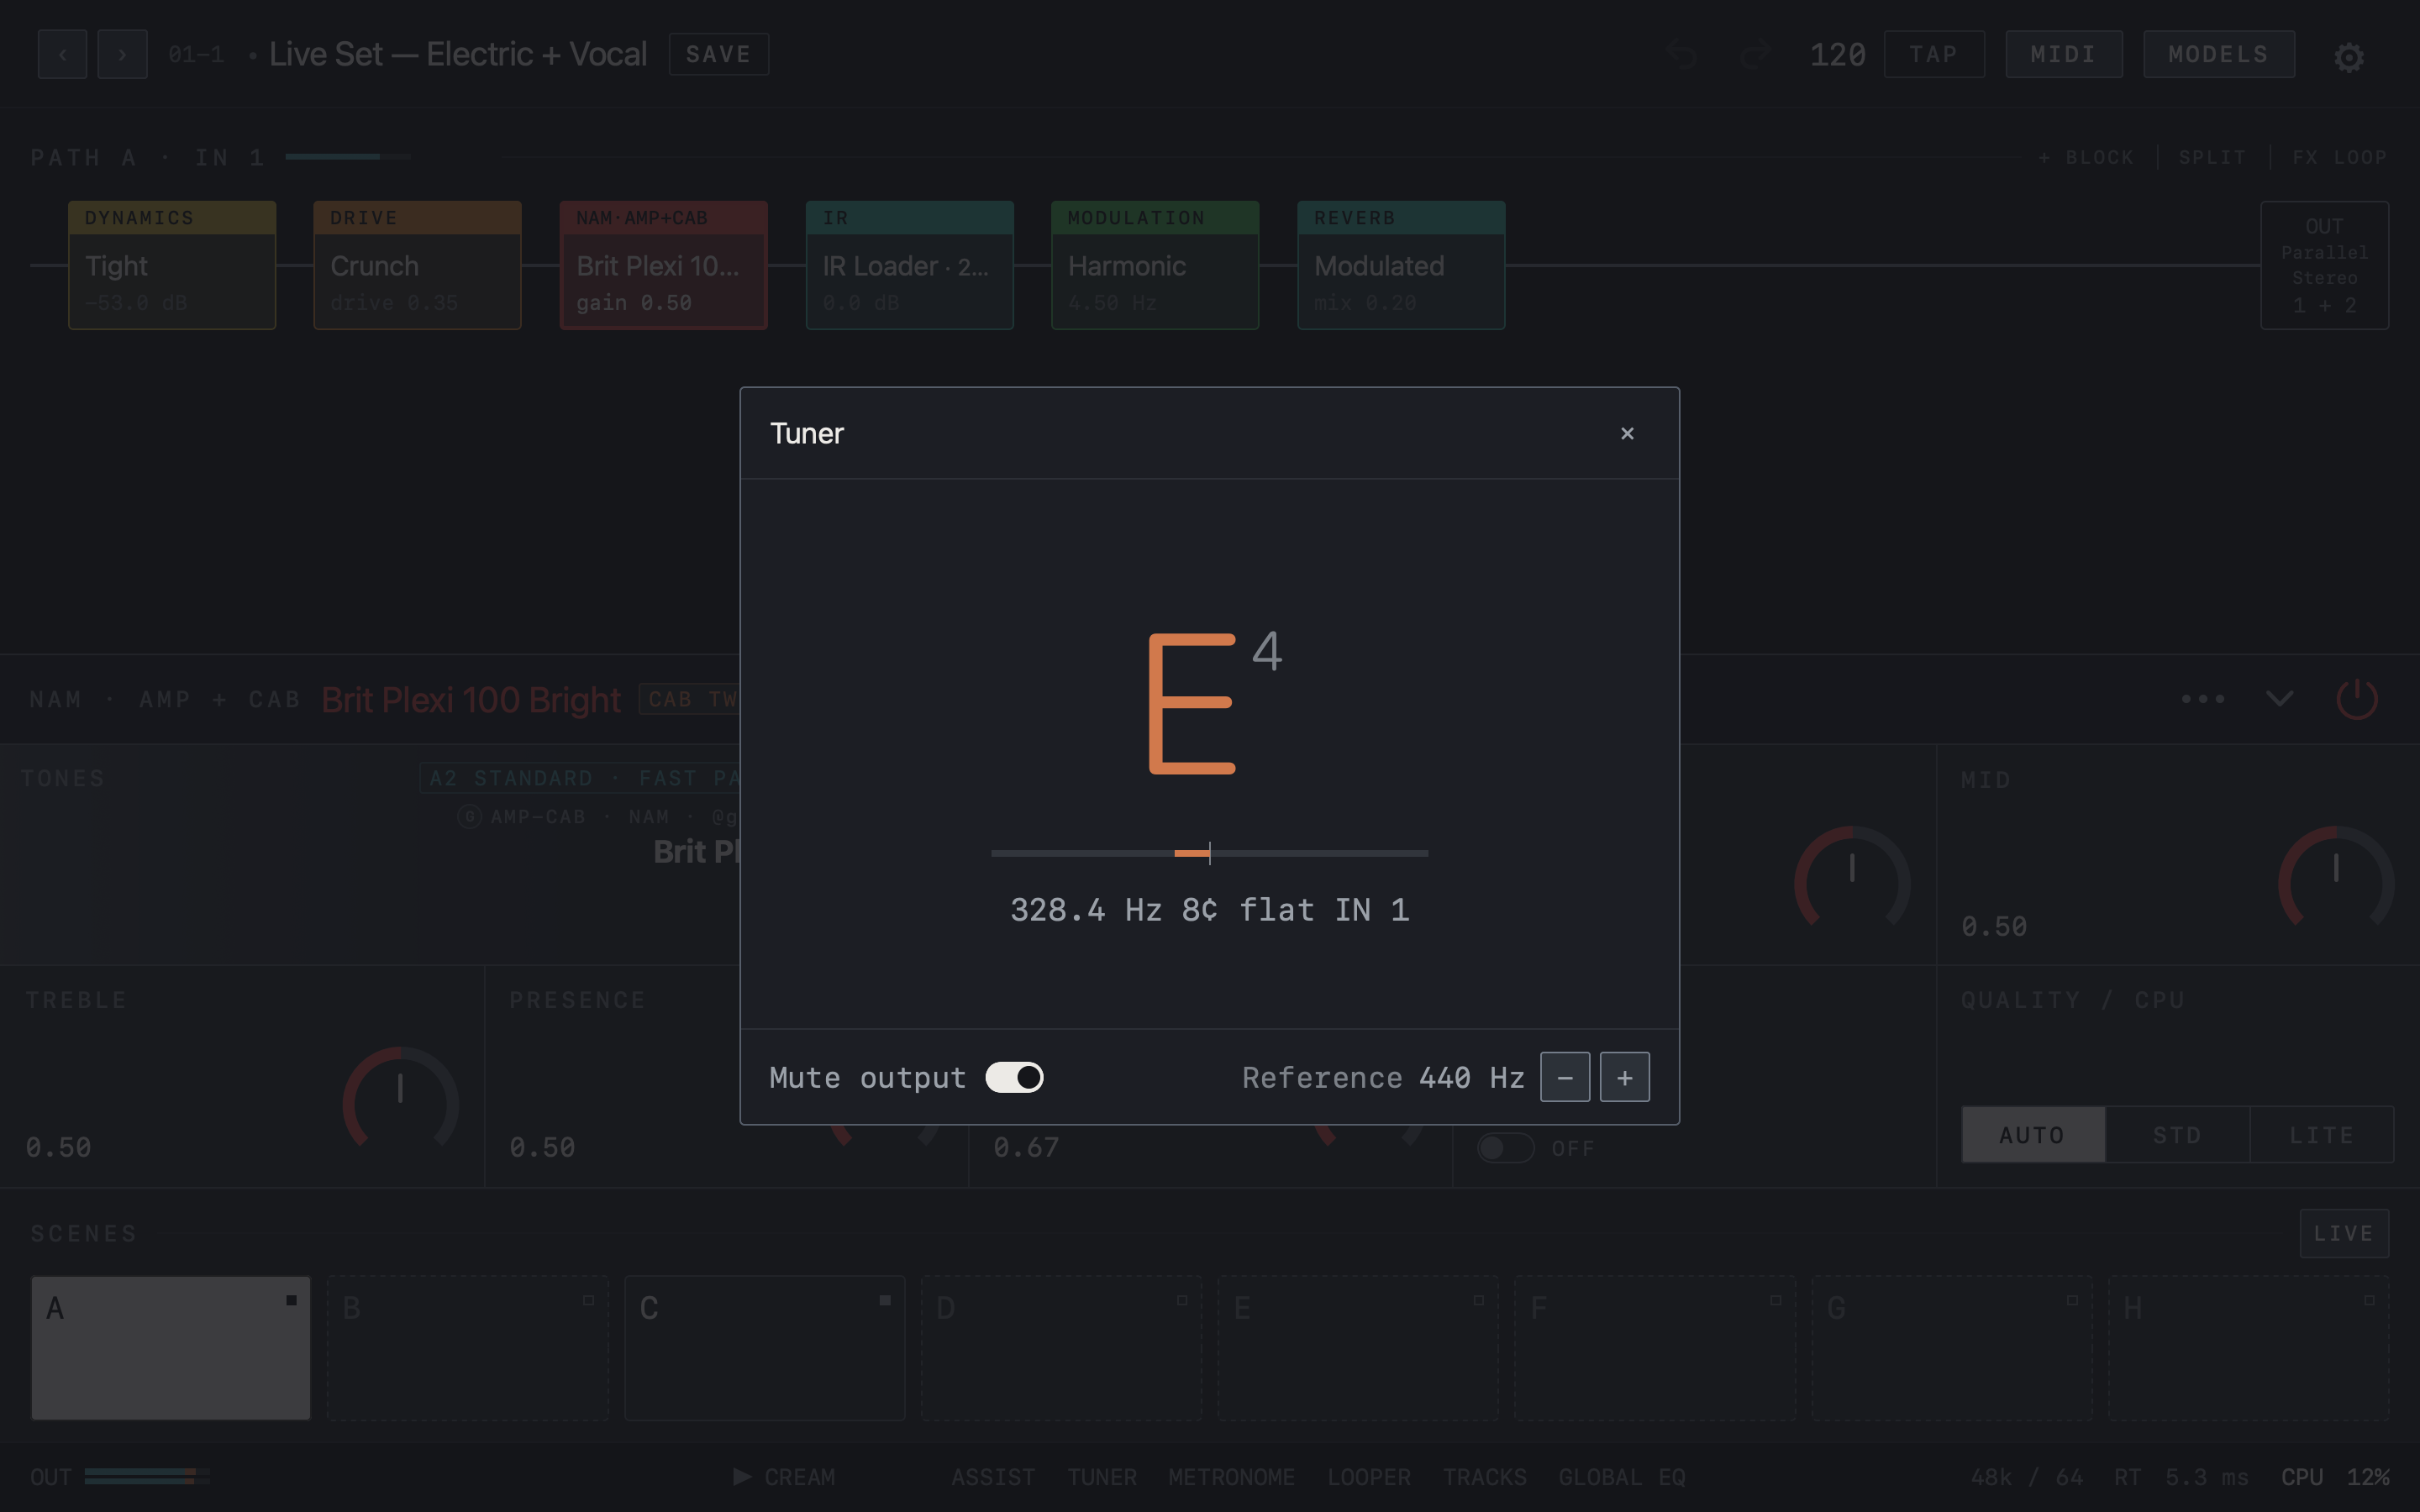
Task: Select scene A
Action: coord(171,1347)
